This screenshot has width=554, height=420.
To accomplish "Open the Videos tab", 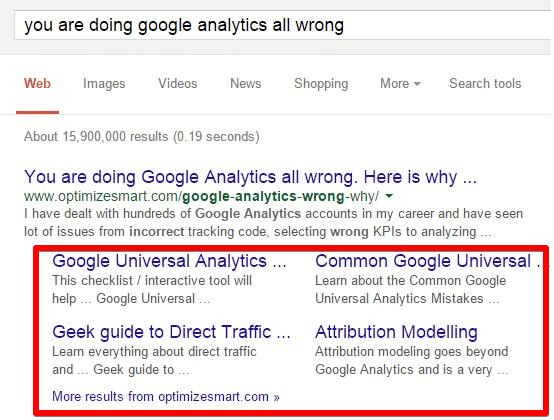I will tap(178, 84).
